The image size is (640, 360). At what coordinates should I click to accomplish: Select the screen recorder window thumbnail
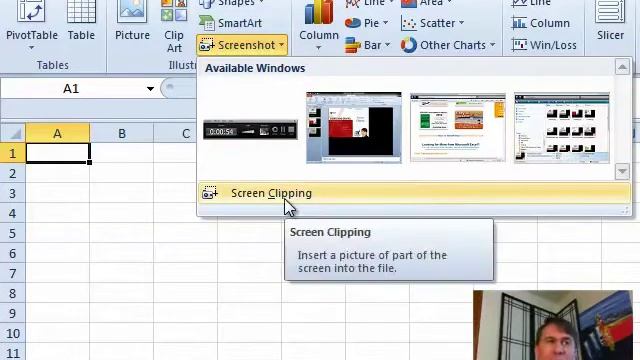point(250,130)
